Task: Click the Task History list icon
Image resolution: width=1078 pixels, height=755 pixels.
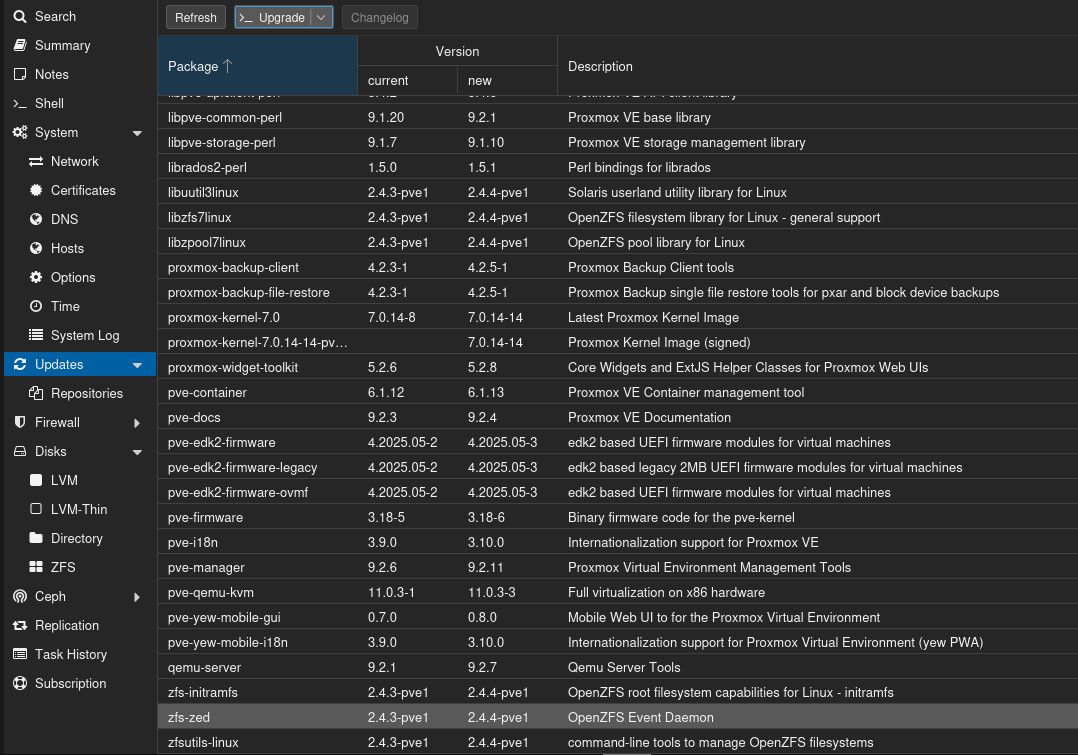Action: click(x=20, y=654)
